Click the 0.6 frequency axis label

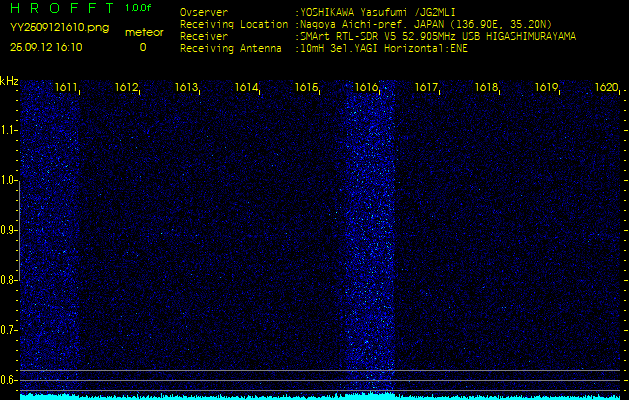point(8,380)
